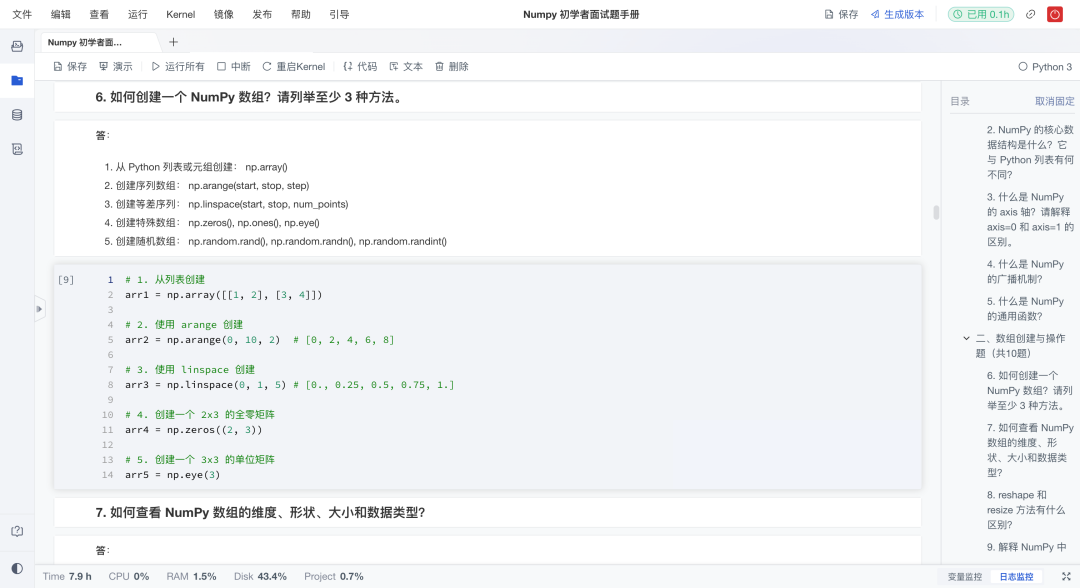Image resolution: width=1080 pixels, height=588 pixels.
Task: Restart the kernel with 重启Kernel
Action: click(293, 66)
